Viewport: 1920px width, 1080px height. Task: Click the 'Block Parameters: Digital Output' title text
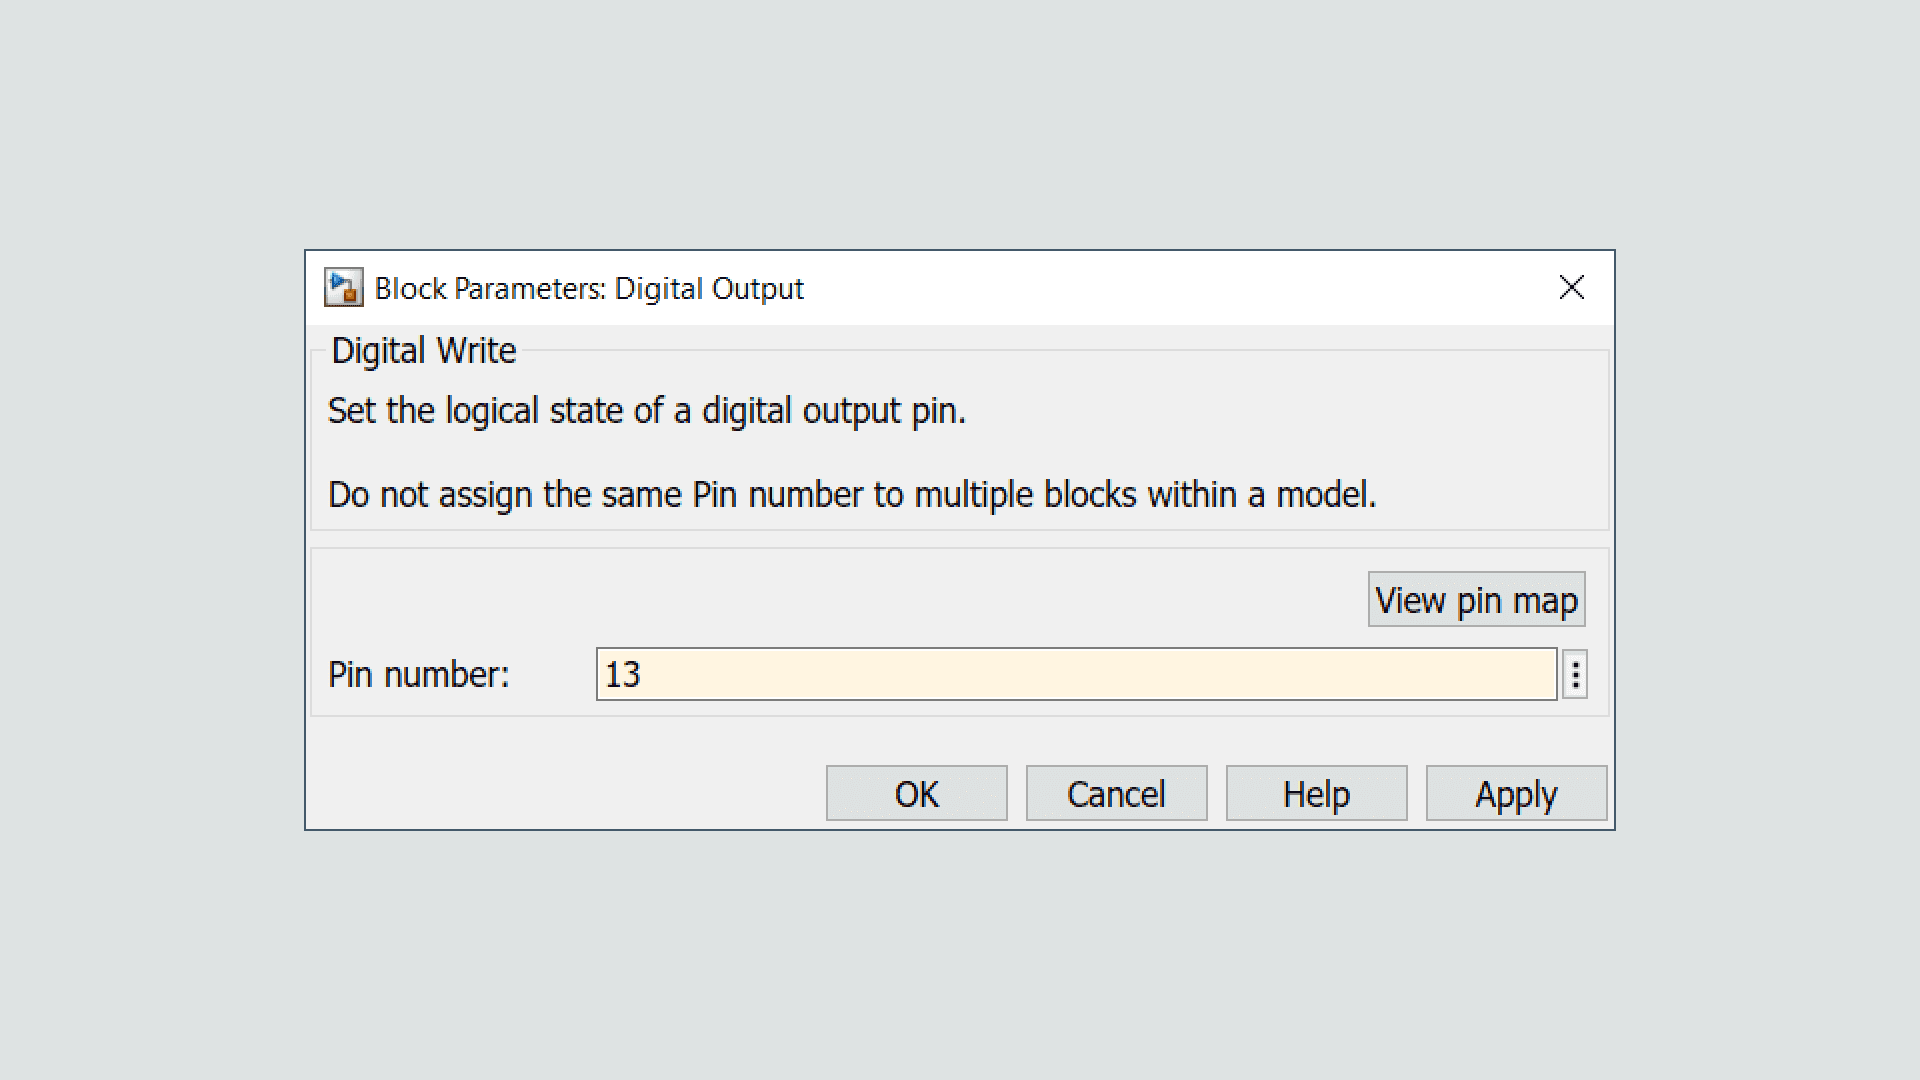pyautogui.click(x=589, y=289)
